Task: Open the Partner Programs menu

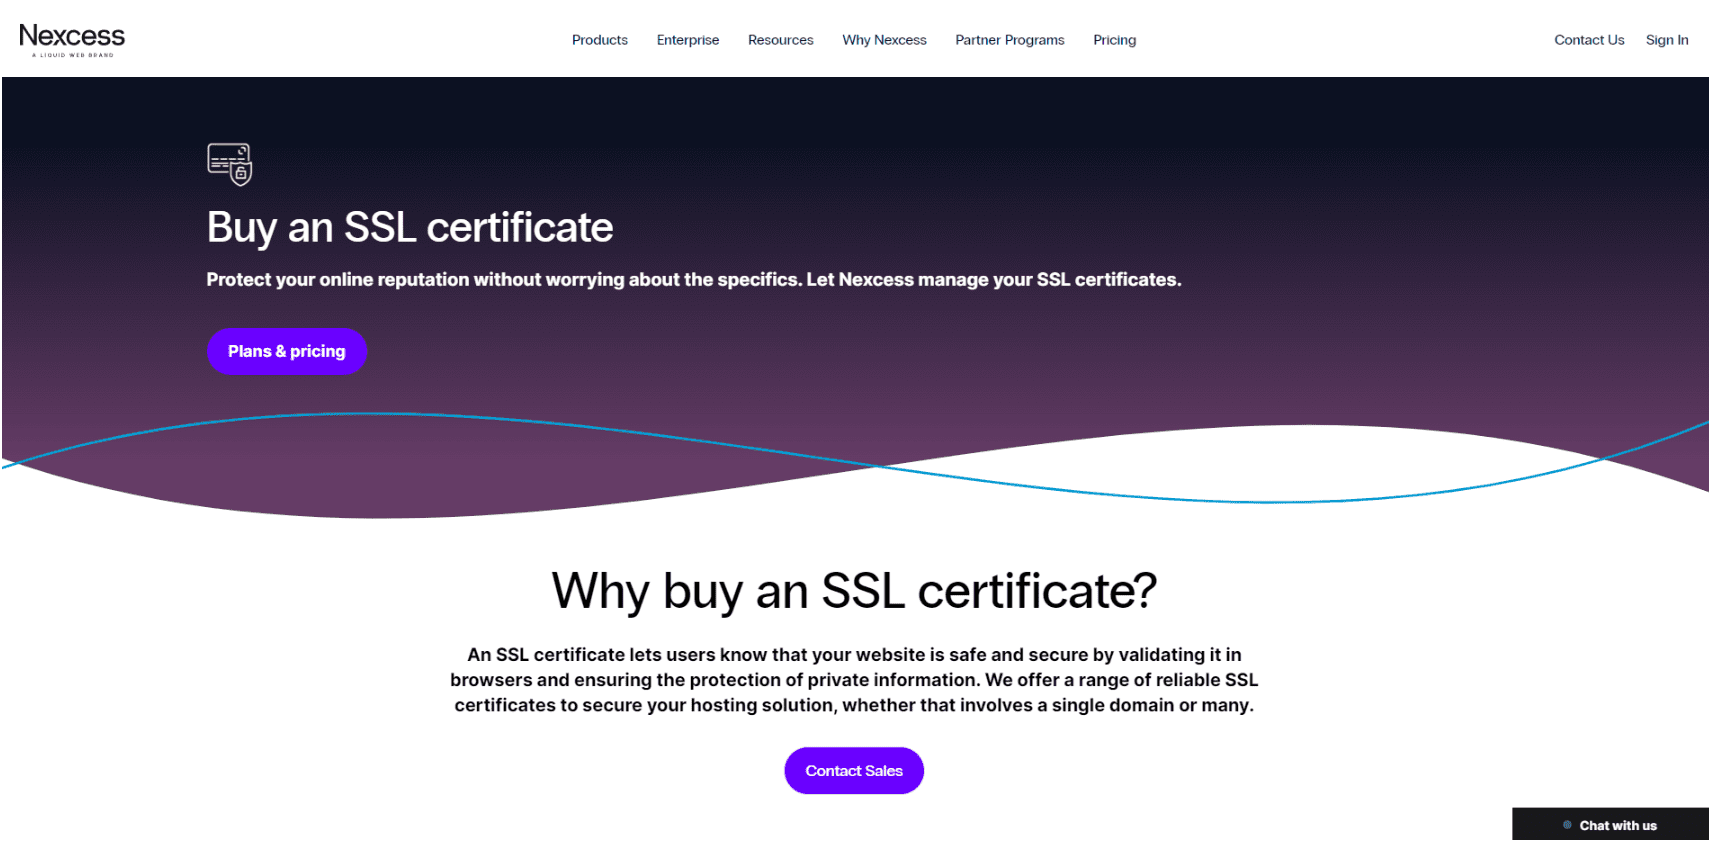Action: [x=1010, y=40]
